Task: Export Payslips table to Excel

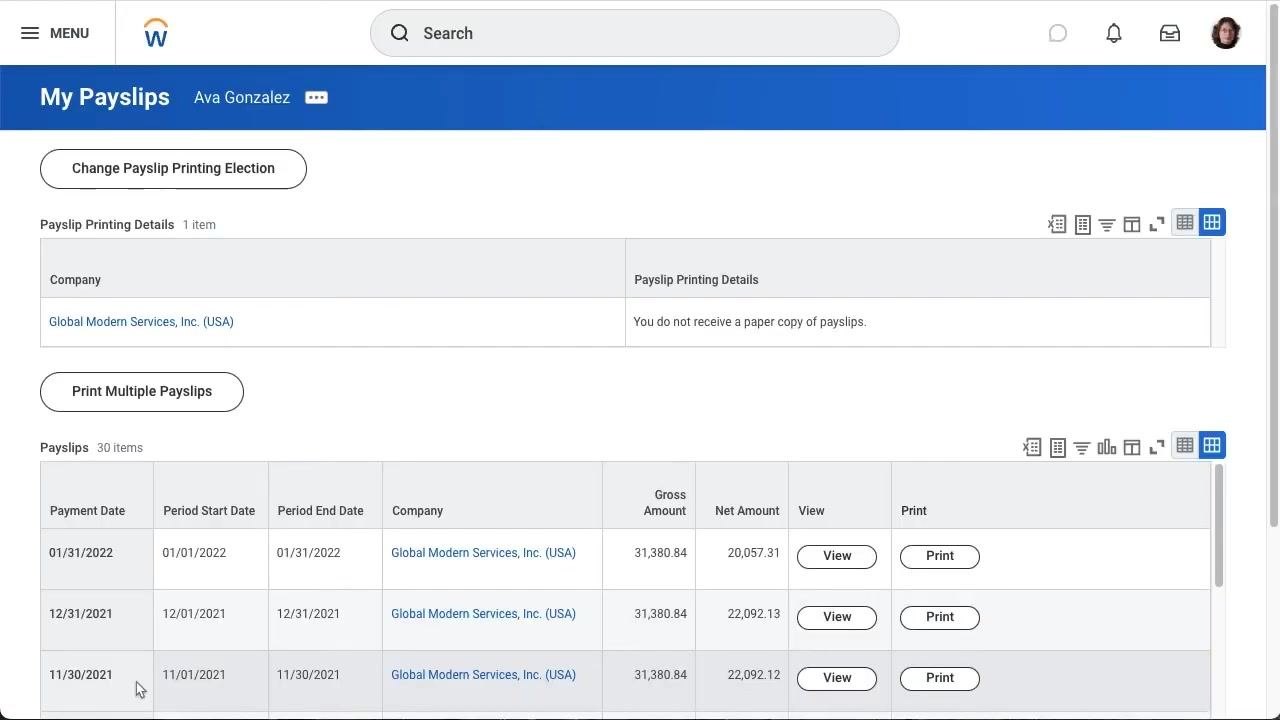Action: [1032, 447]
